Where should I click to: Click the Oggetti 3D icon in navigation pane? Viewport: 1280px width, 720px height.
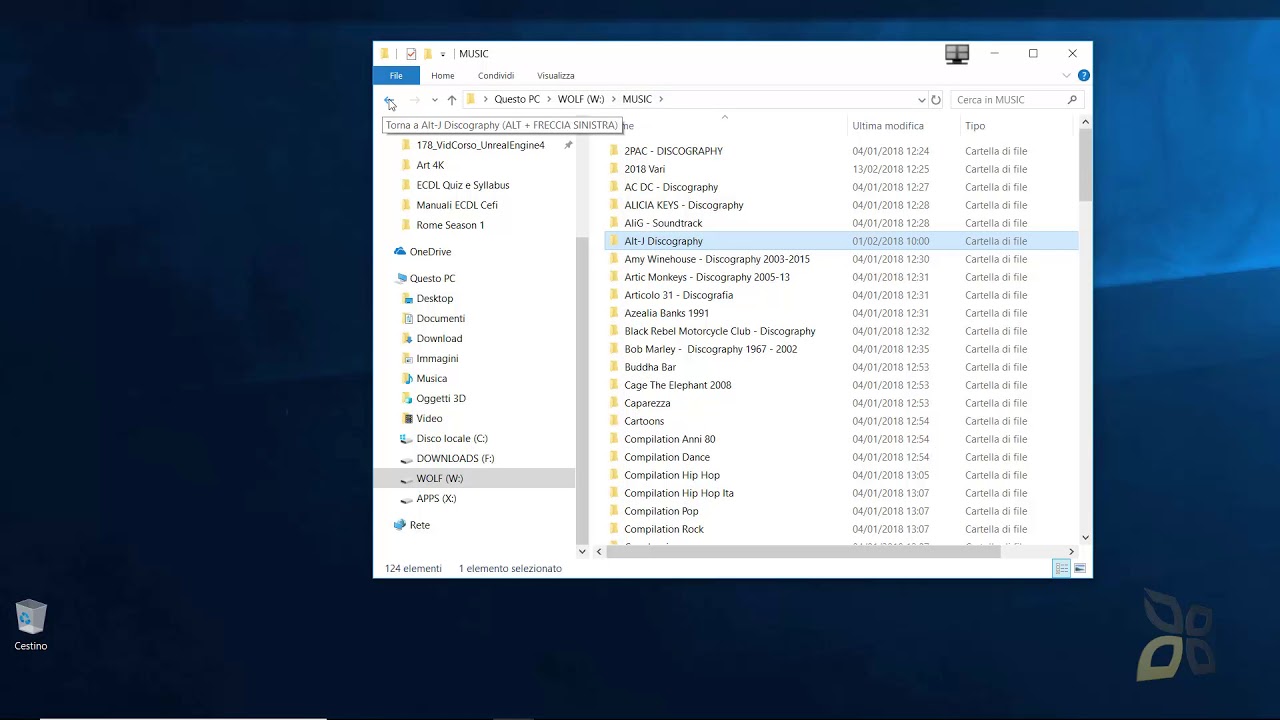click(407, 399)
